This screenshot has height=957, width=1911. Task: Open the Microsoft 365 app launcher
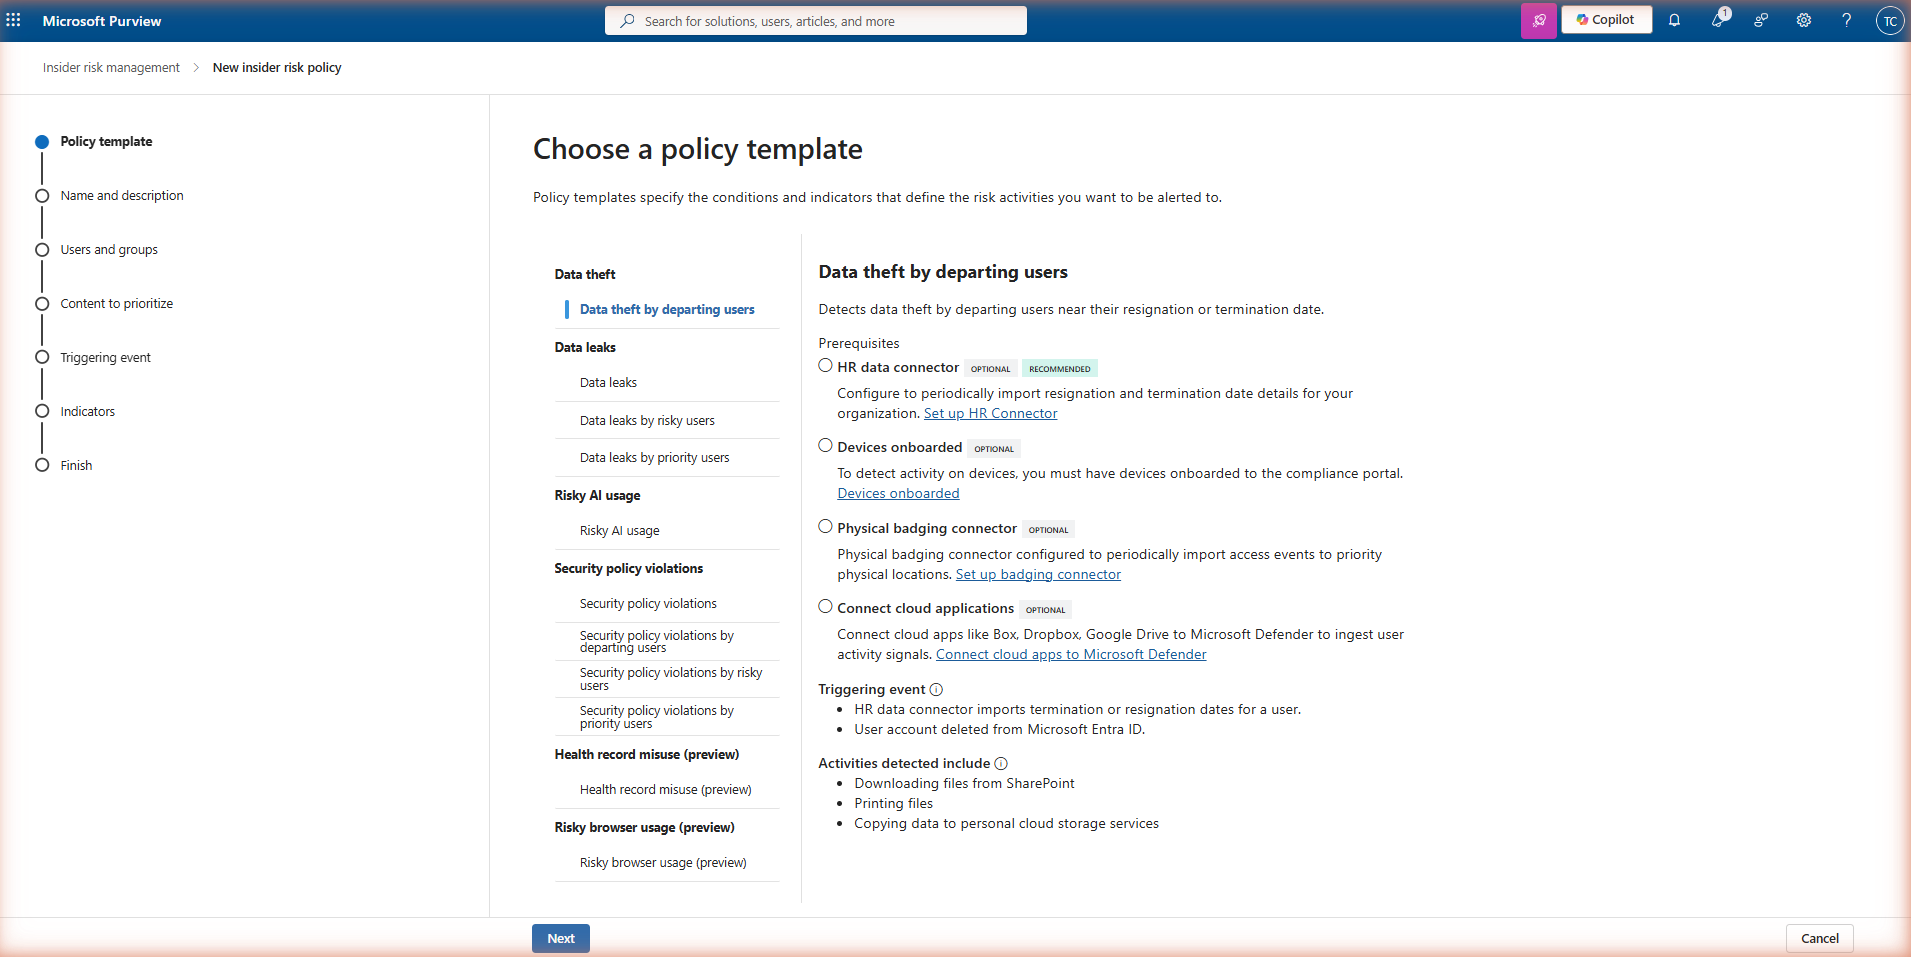14,20
